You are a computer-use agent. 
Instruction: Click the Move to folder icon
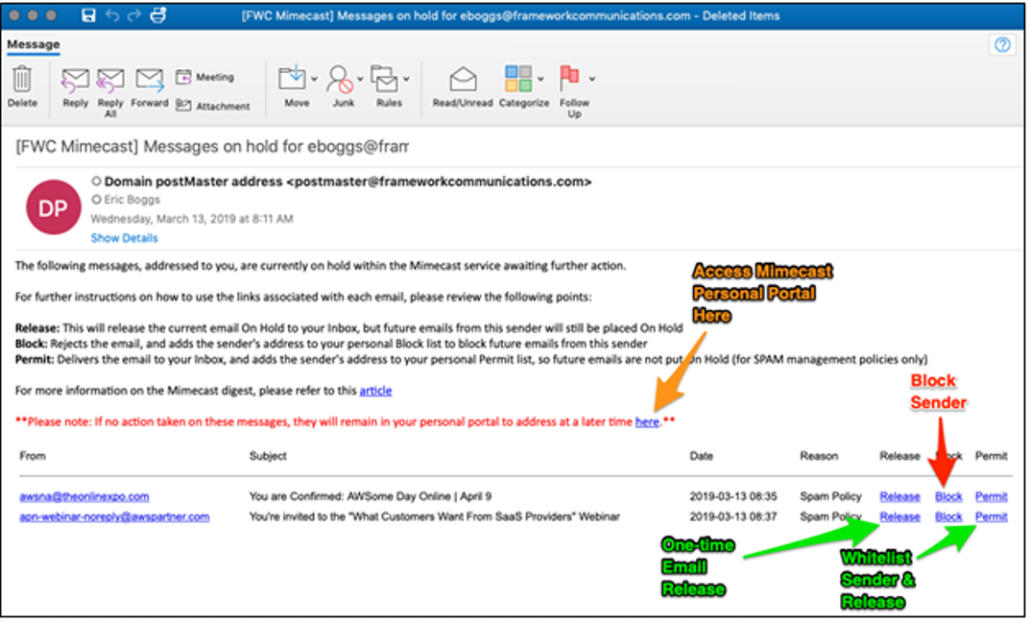(x=292, y=78)
